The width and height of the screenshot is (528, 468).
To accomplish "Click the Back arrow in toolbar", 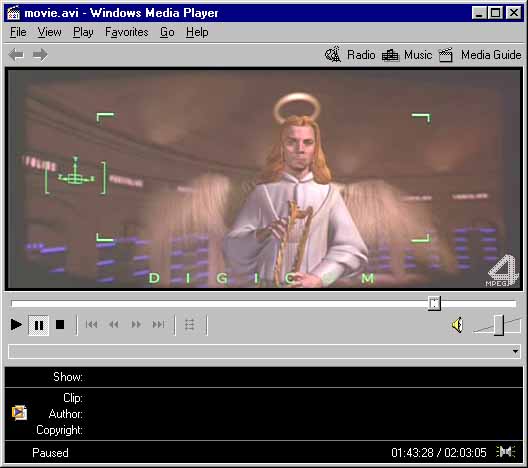I will click(16, 55).
